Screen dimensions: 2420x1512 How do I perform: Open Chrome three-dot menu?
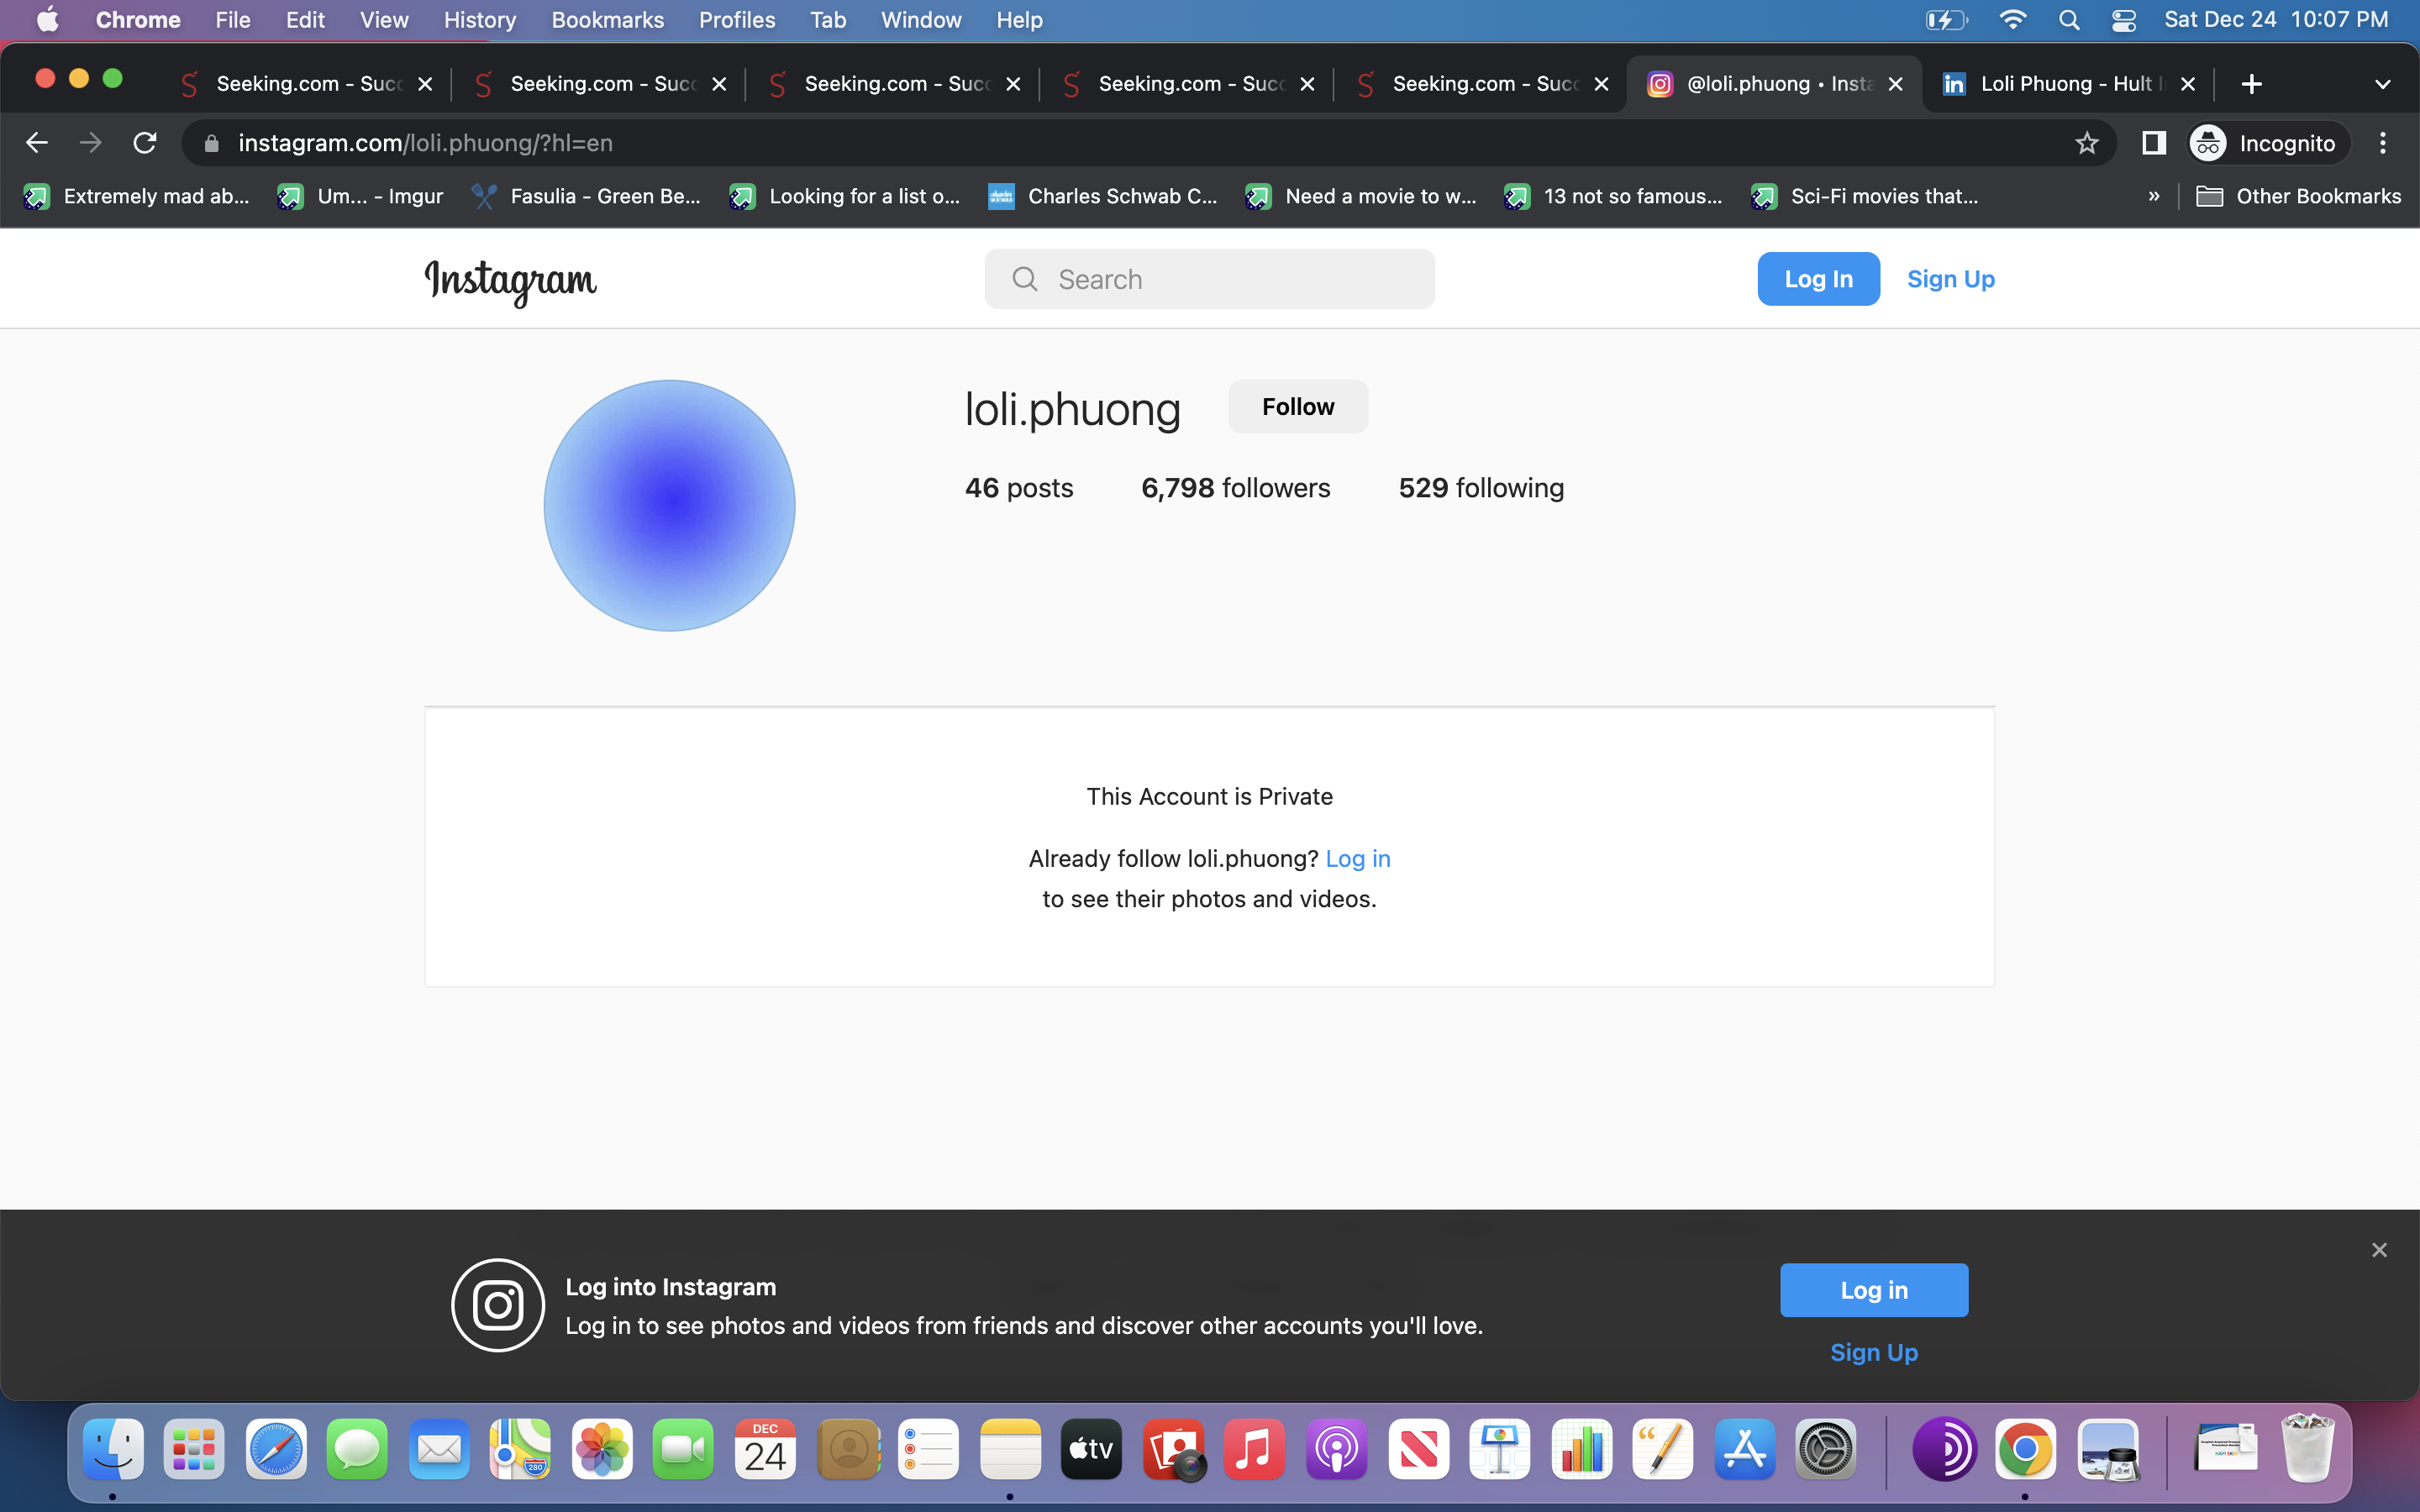(2383, 143)
